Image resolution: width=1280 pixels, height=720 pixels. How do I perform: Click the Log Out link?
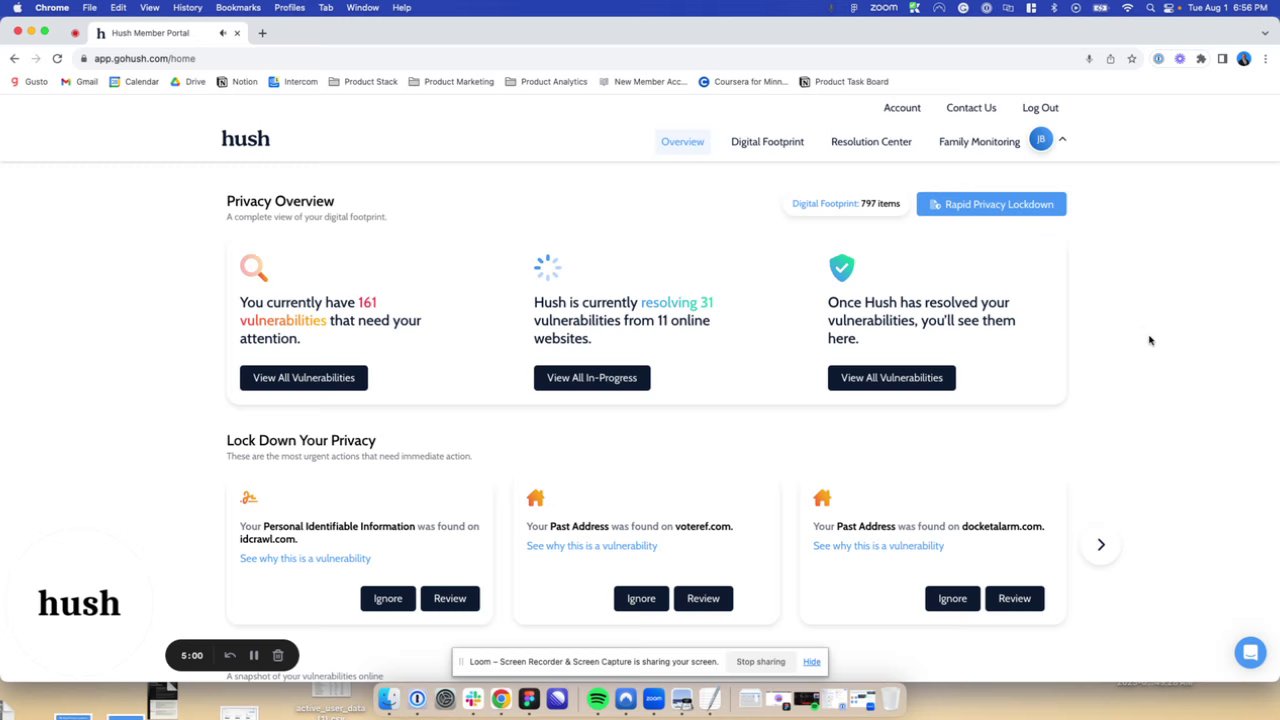click(x=1040, y=108)
